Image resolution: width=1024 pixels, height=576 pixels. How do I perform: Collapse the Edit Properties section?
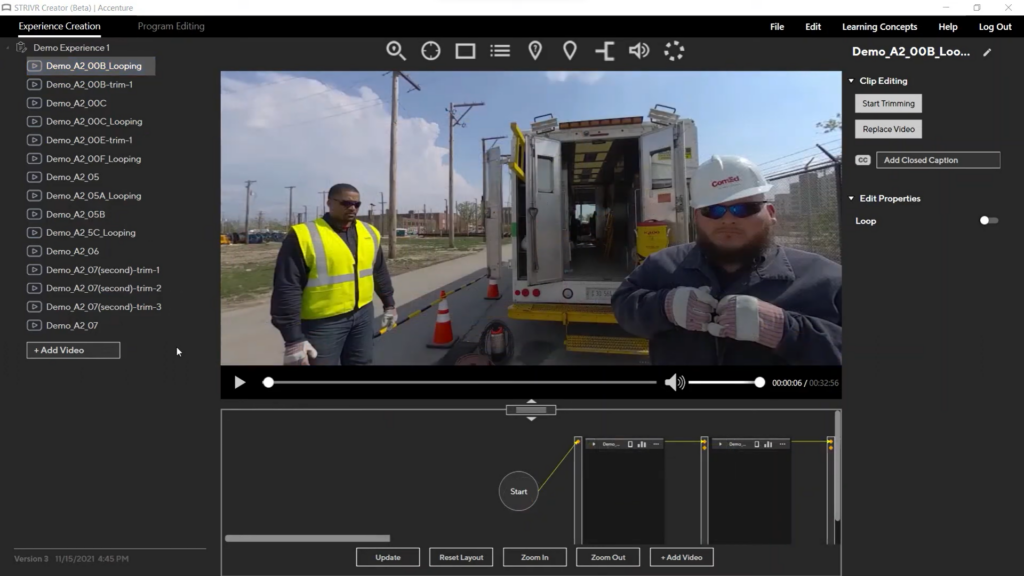[851, 199]
